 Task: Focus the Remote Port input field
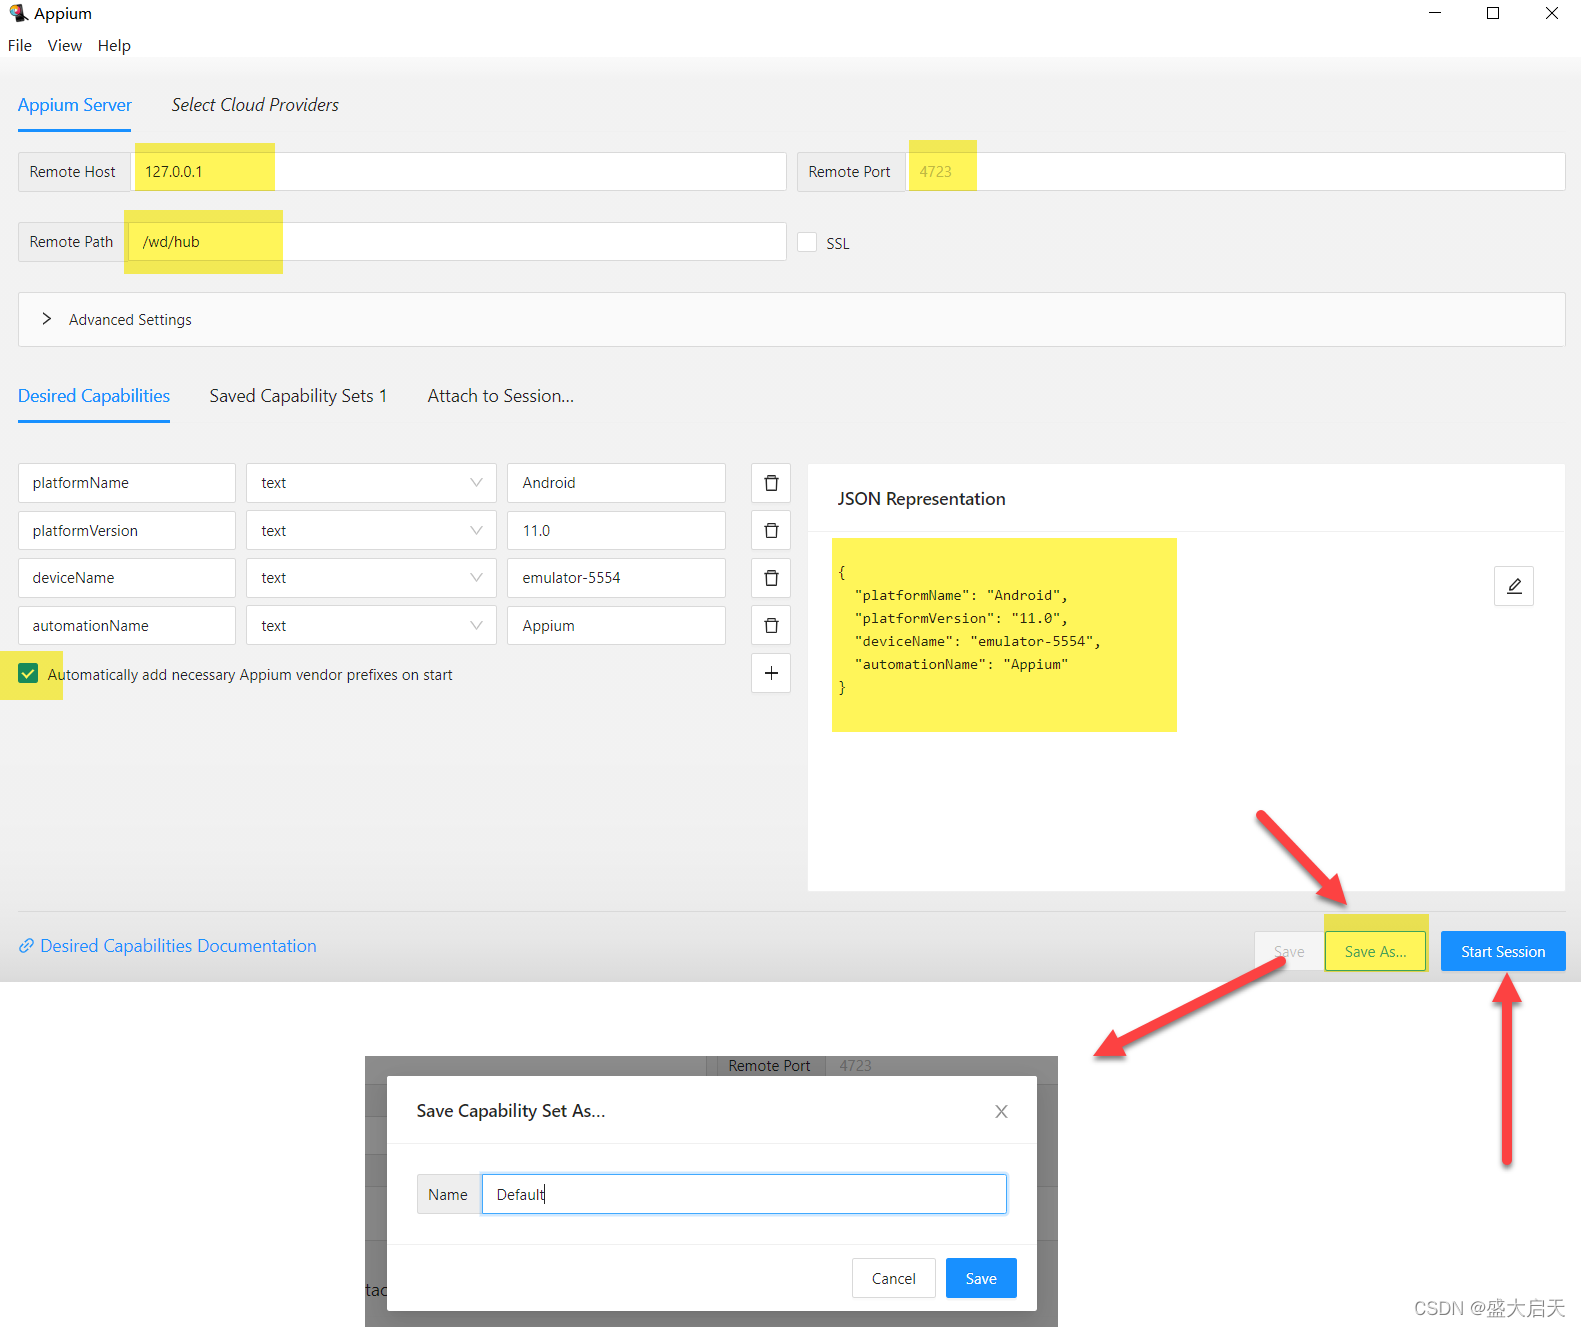click(1235, 172)
